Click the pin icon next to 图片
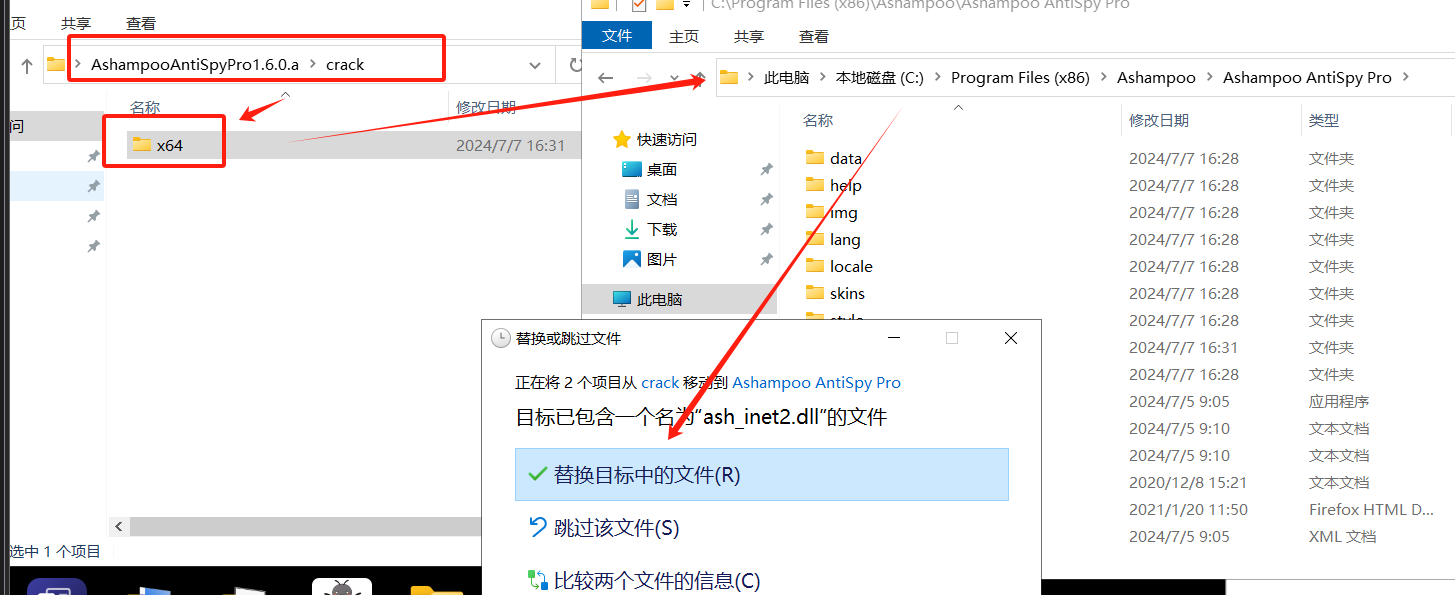 (x=766, y=260)
